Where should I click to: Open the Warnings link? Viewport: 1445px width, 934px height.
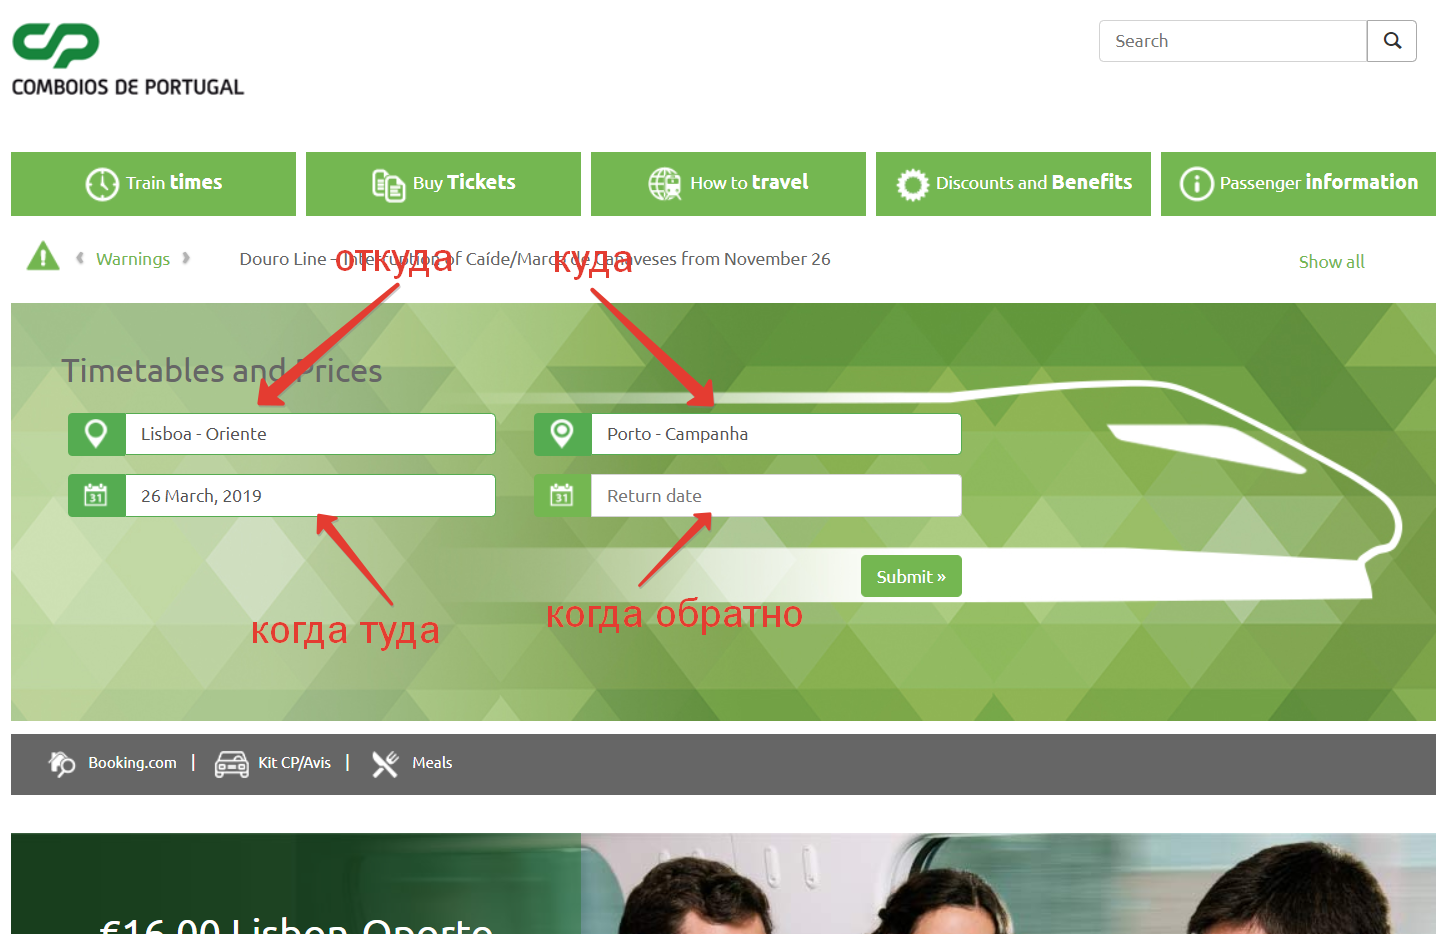point(133,259)
